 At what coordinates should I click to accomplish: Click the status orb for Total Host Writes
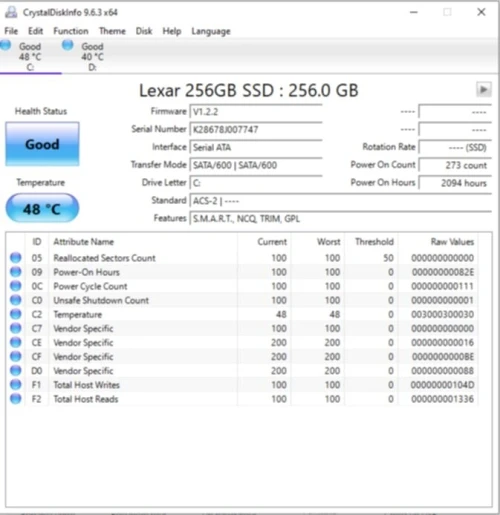pos(16,385)
